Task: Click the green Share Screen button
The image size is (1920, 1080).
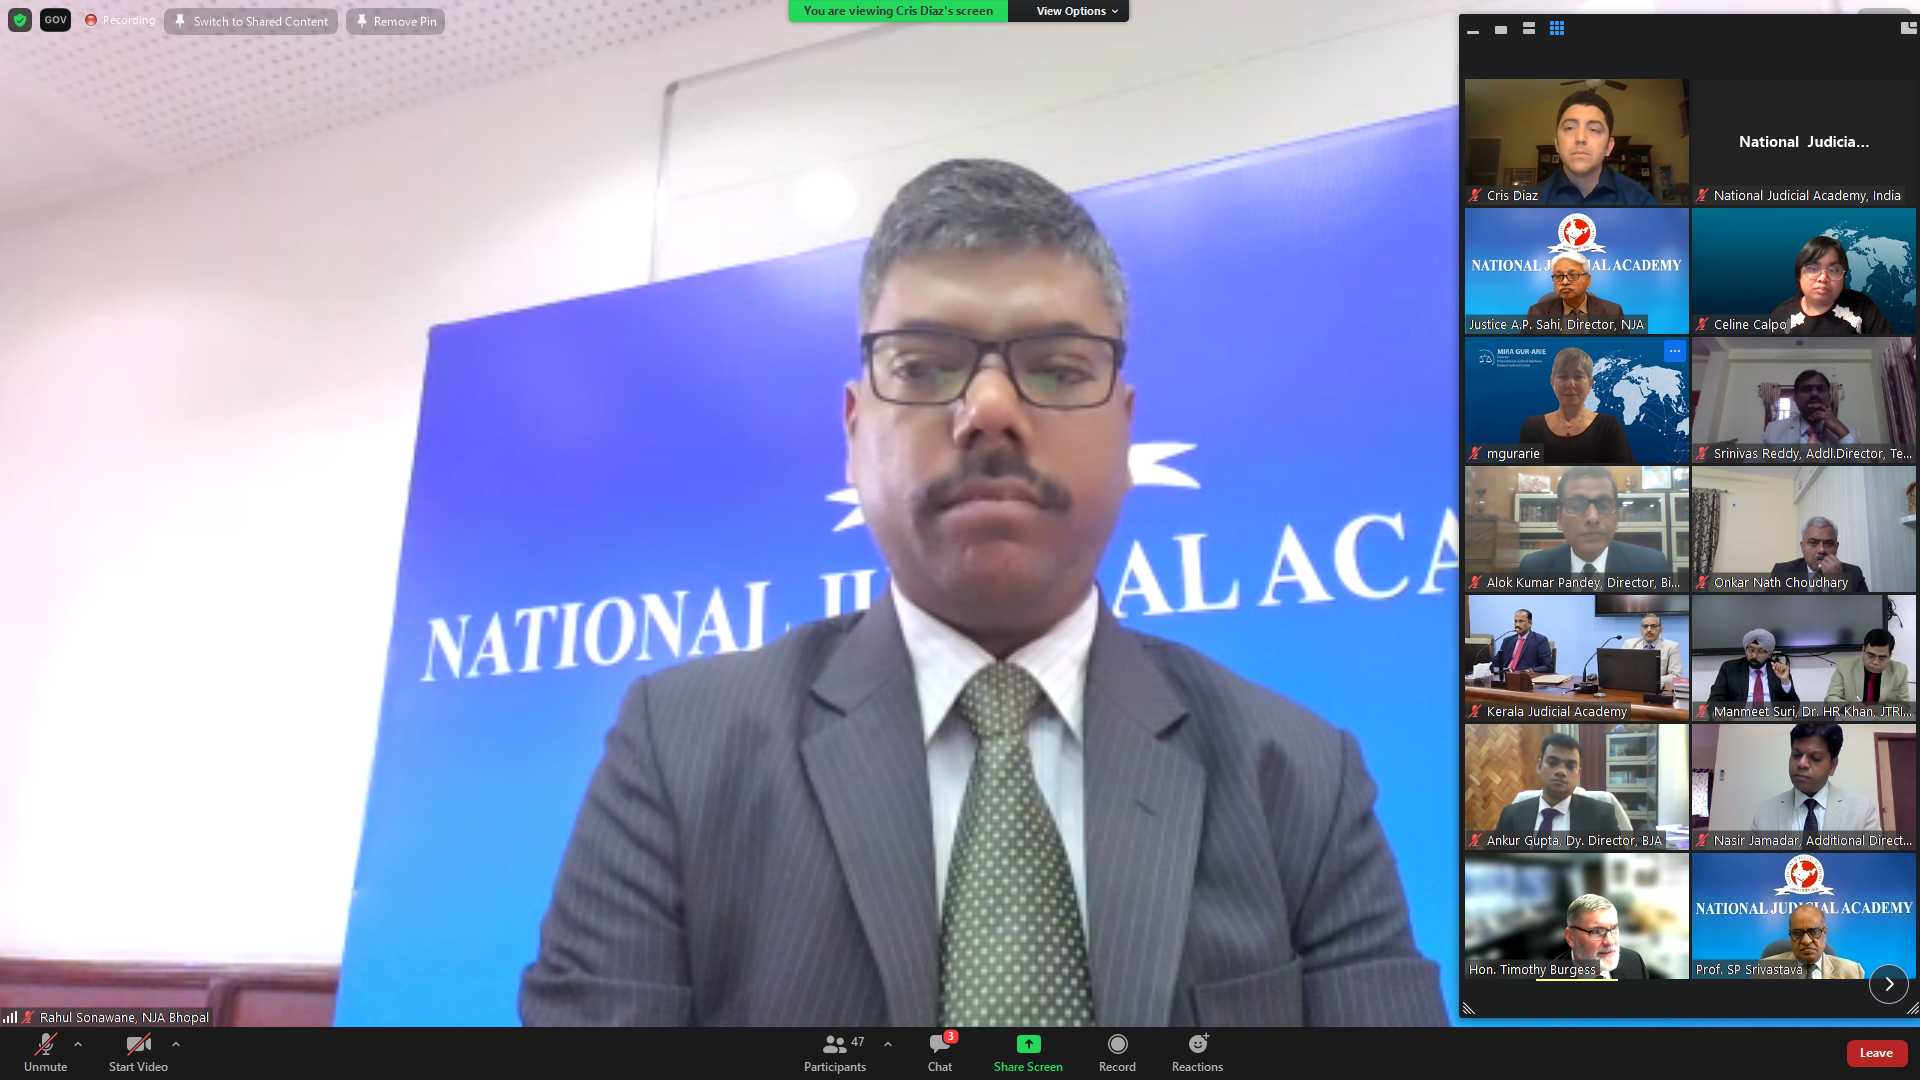Action: 1028,1053
